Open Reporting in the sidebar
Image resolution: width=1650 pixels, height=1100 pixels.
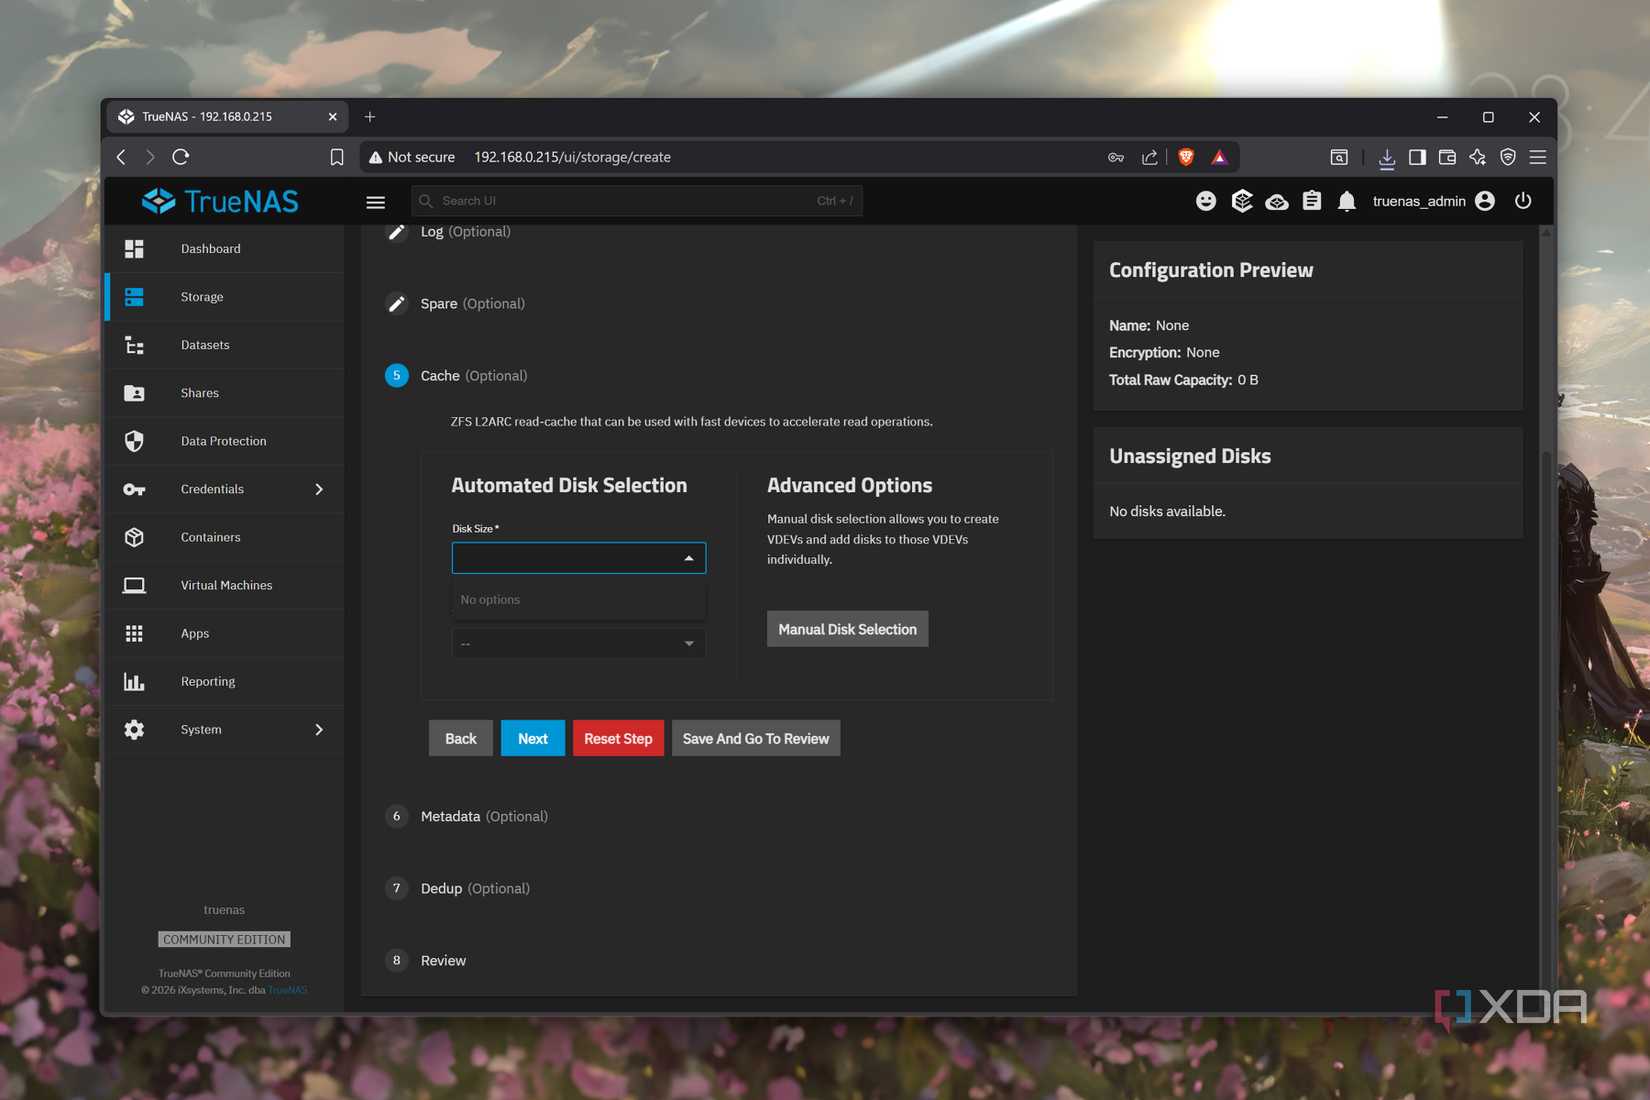(225, 680)
